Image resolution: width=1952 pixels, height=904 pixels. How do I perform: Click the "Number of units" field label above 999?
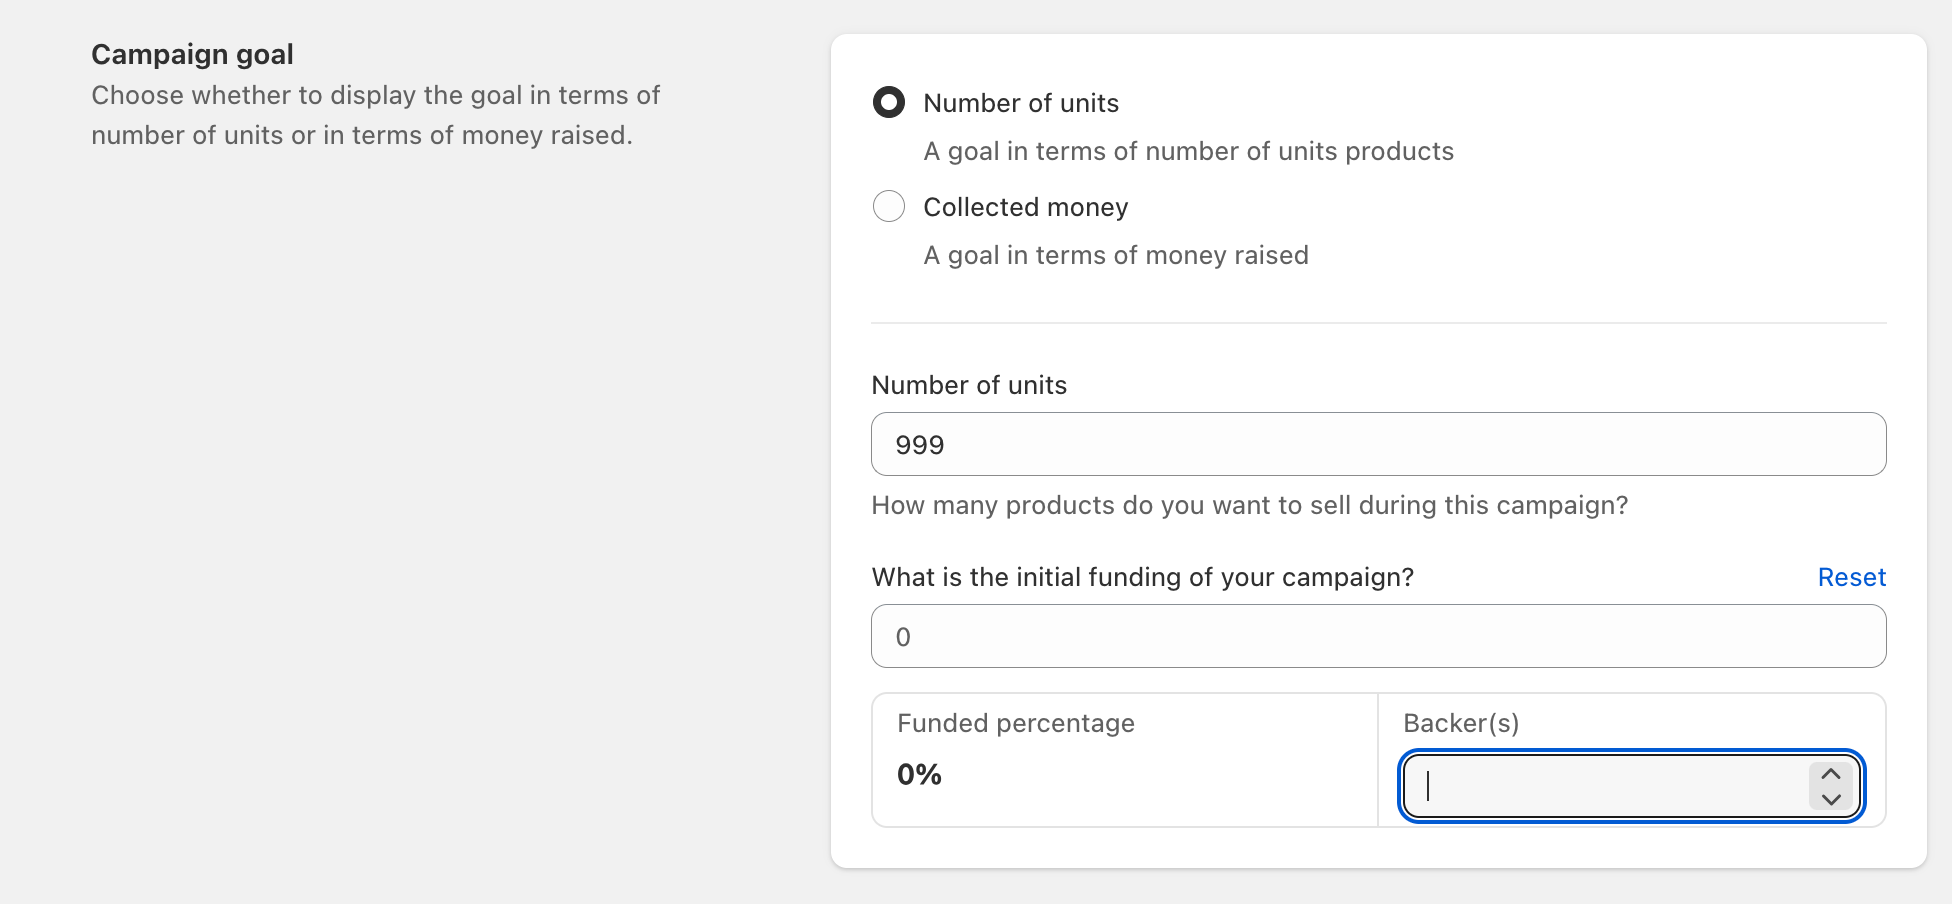pos(968,385)
